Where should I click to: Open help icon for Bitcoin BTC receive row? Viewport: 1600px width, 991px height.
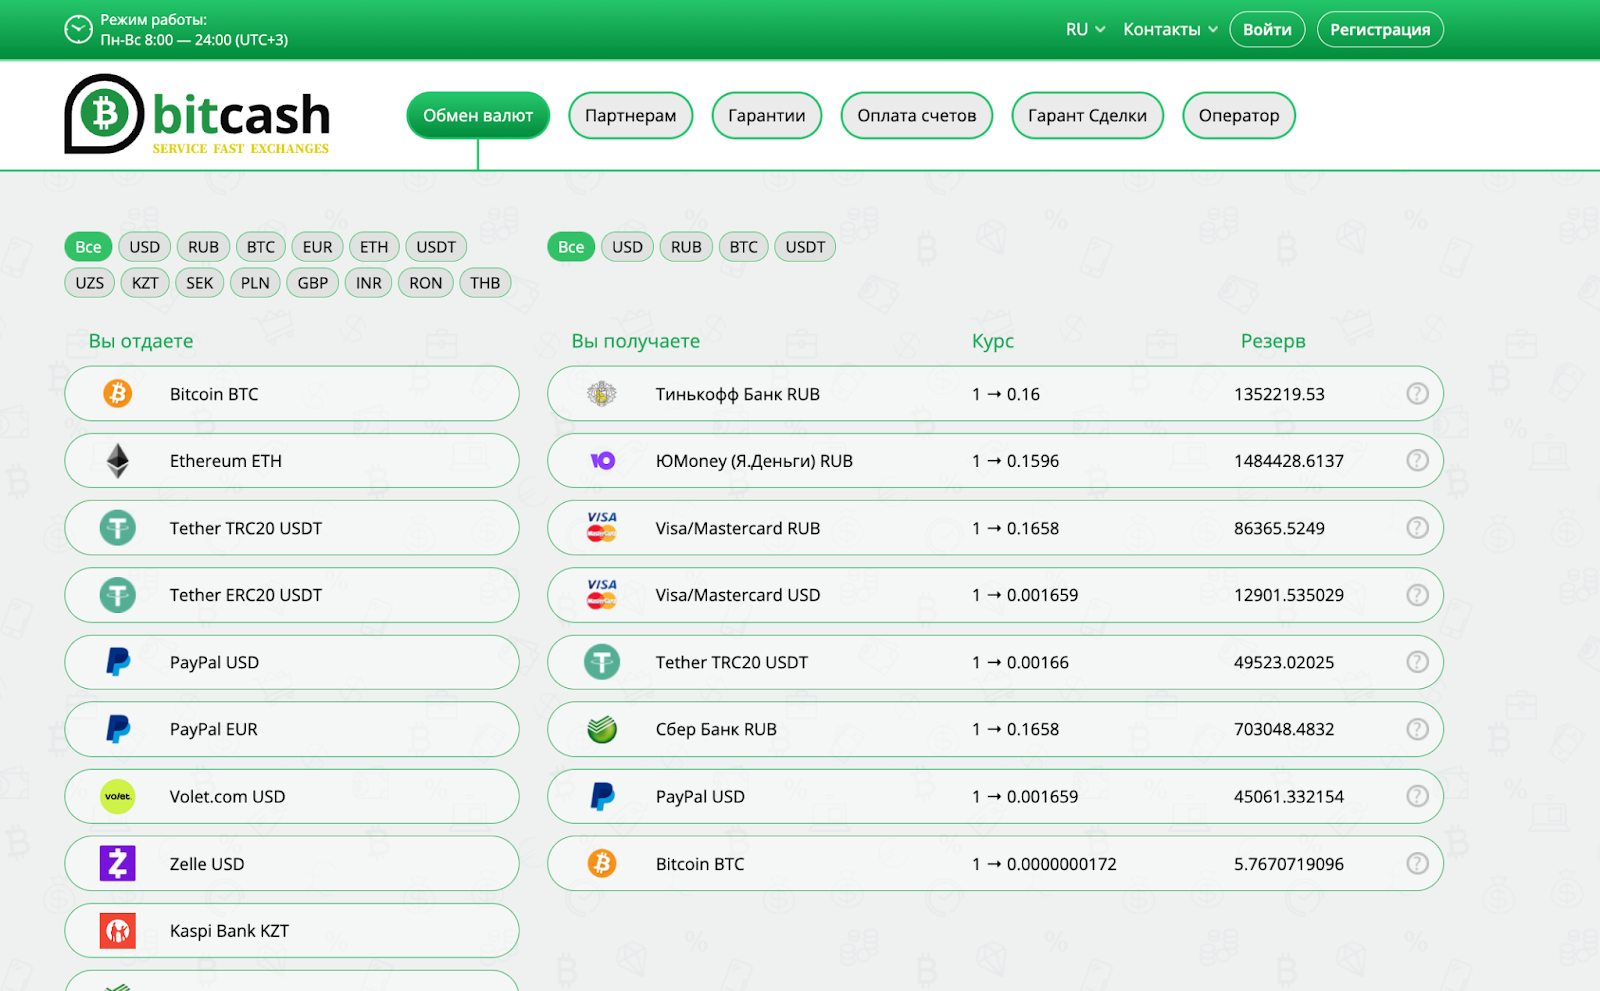1417,863
